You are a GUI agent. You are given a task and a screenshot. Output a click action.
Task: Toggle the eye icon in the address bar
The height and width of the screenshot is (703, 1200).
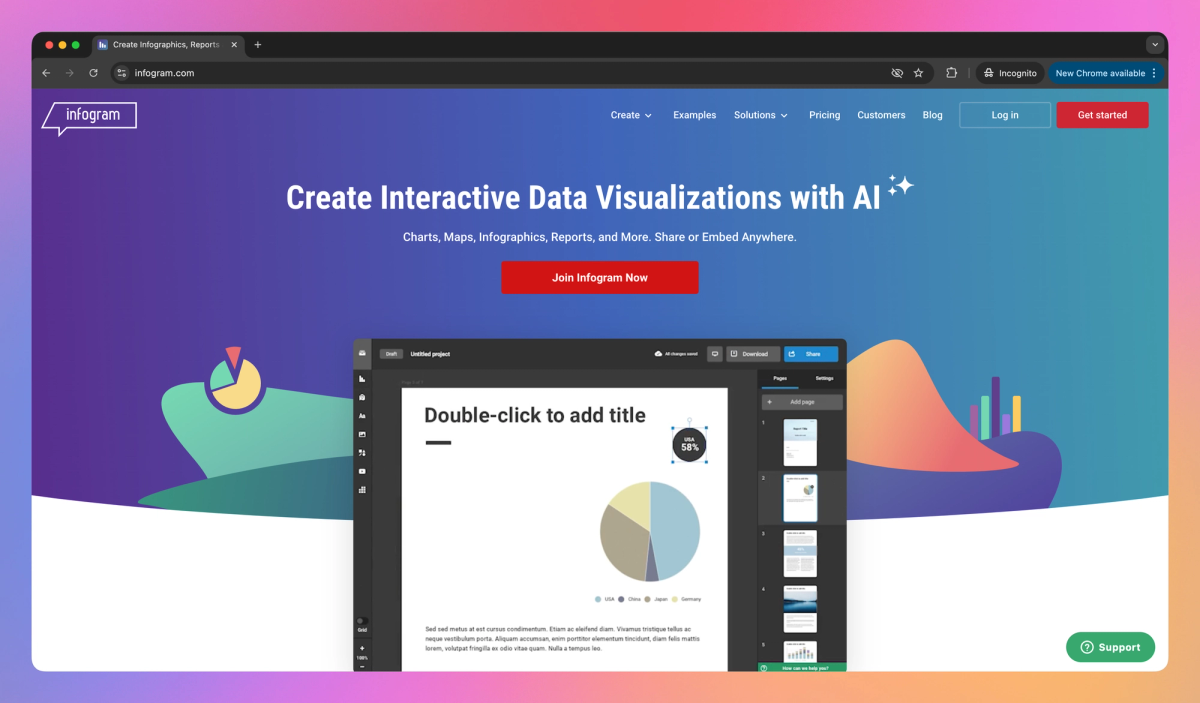[897, 72]
